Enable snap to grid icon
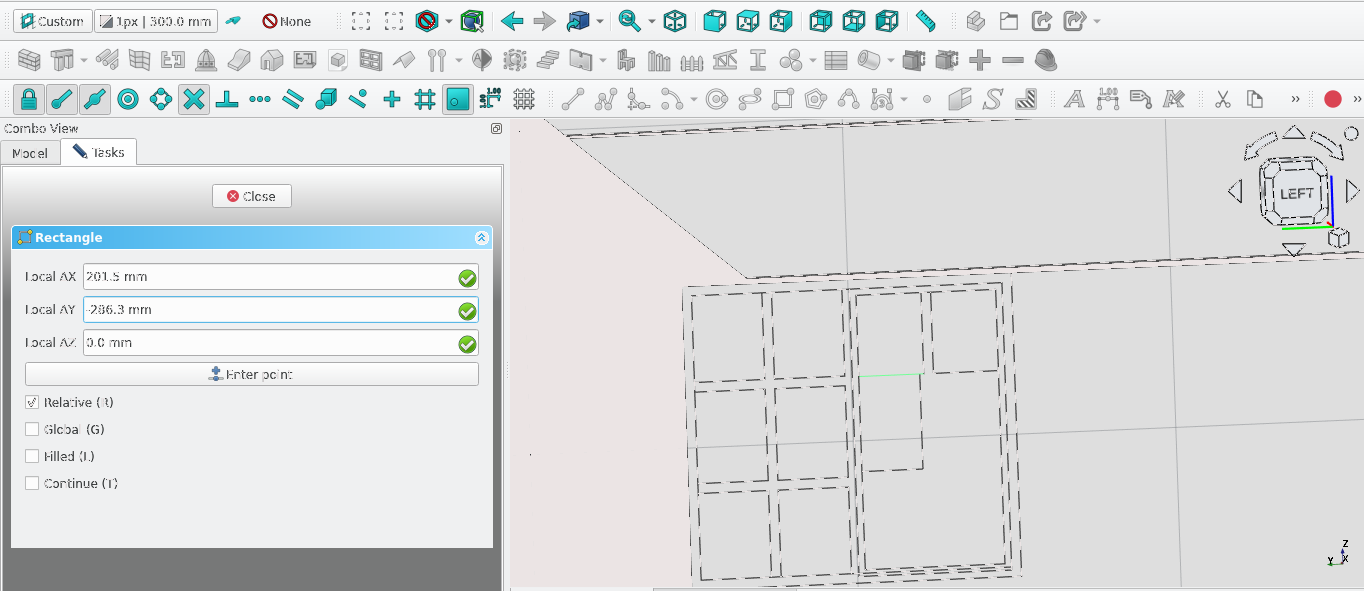The width and height of the screenshot is (1364, 591). coord(425,99)
